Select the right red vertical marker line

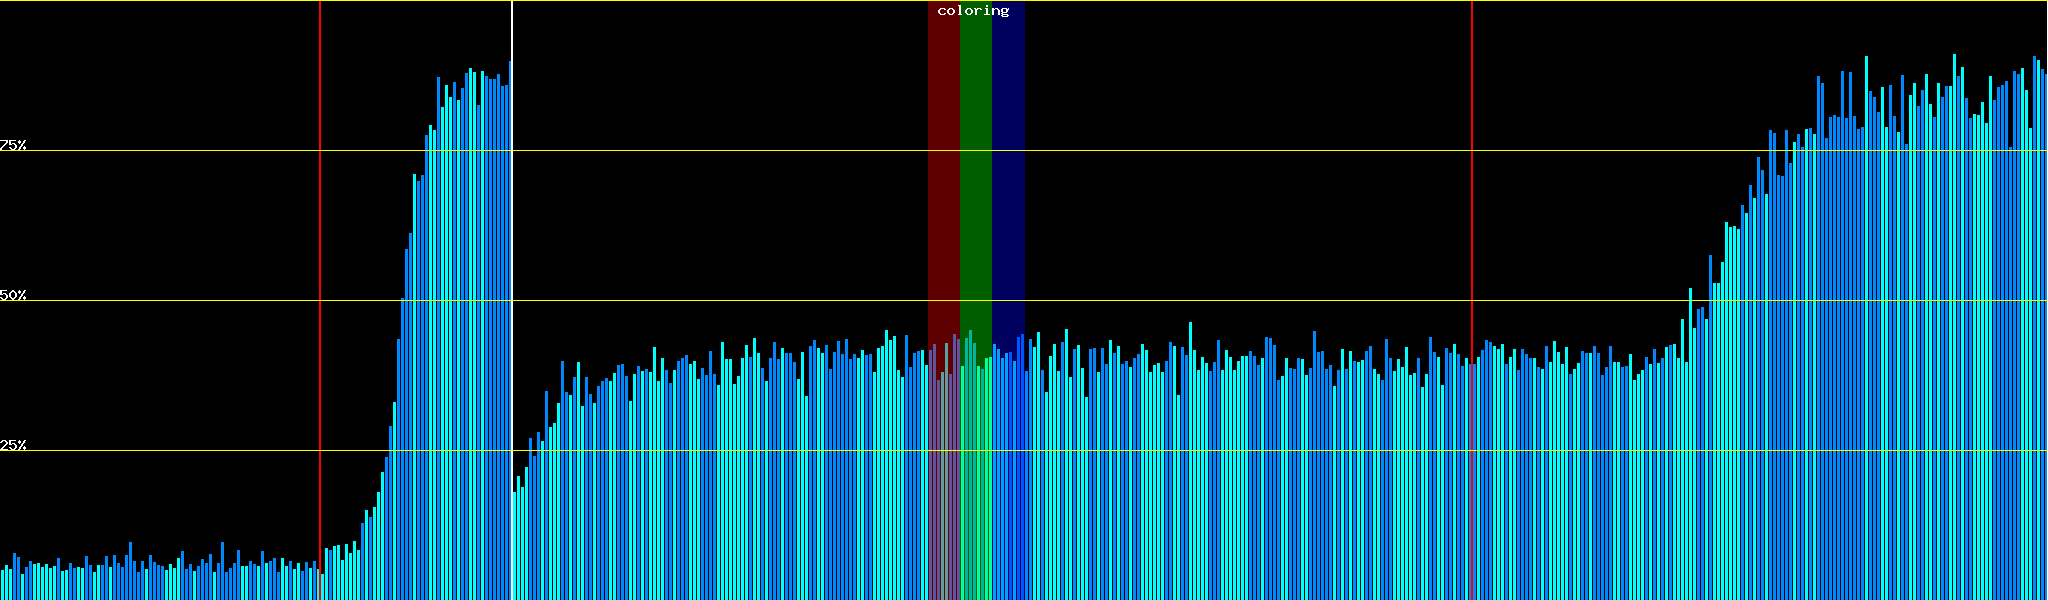[x=1472, y=200]
